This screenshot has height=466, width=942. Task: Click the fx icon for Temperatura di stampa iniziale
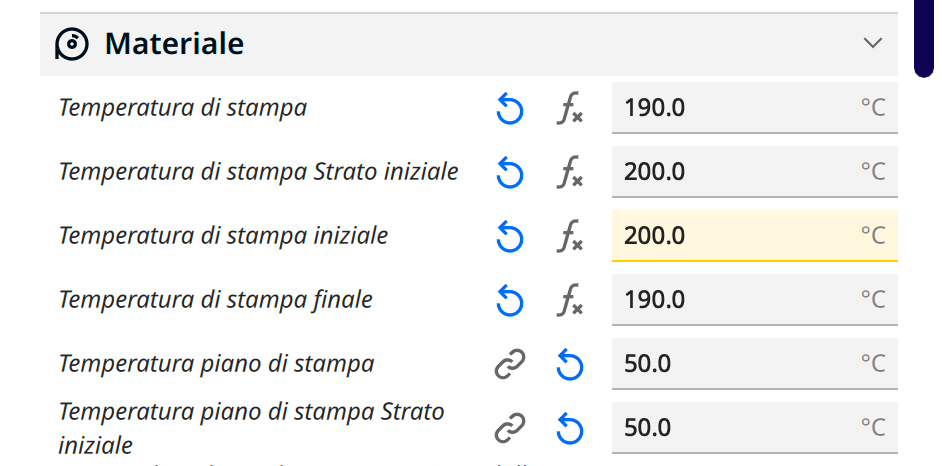click(570, 236)
